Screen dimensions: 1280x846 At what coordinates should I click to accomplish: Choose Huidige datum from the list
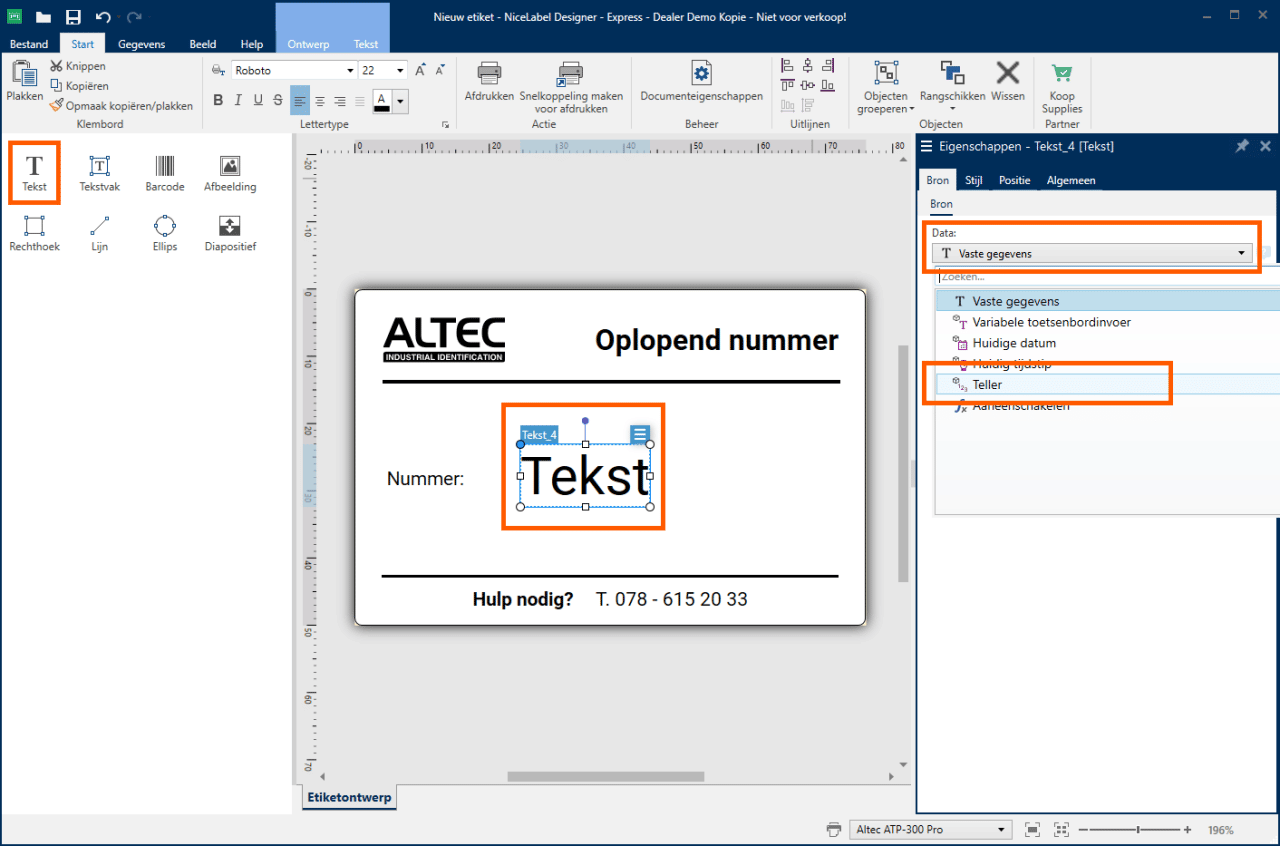1107,343
